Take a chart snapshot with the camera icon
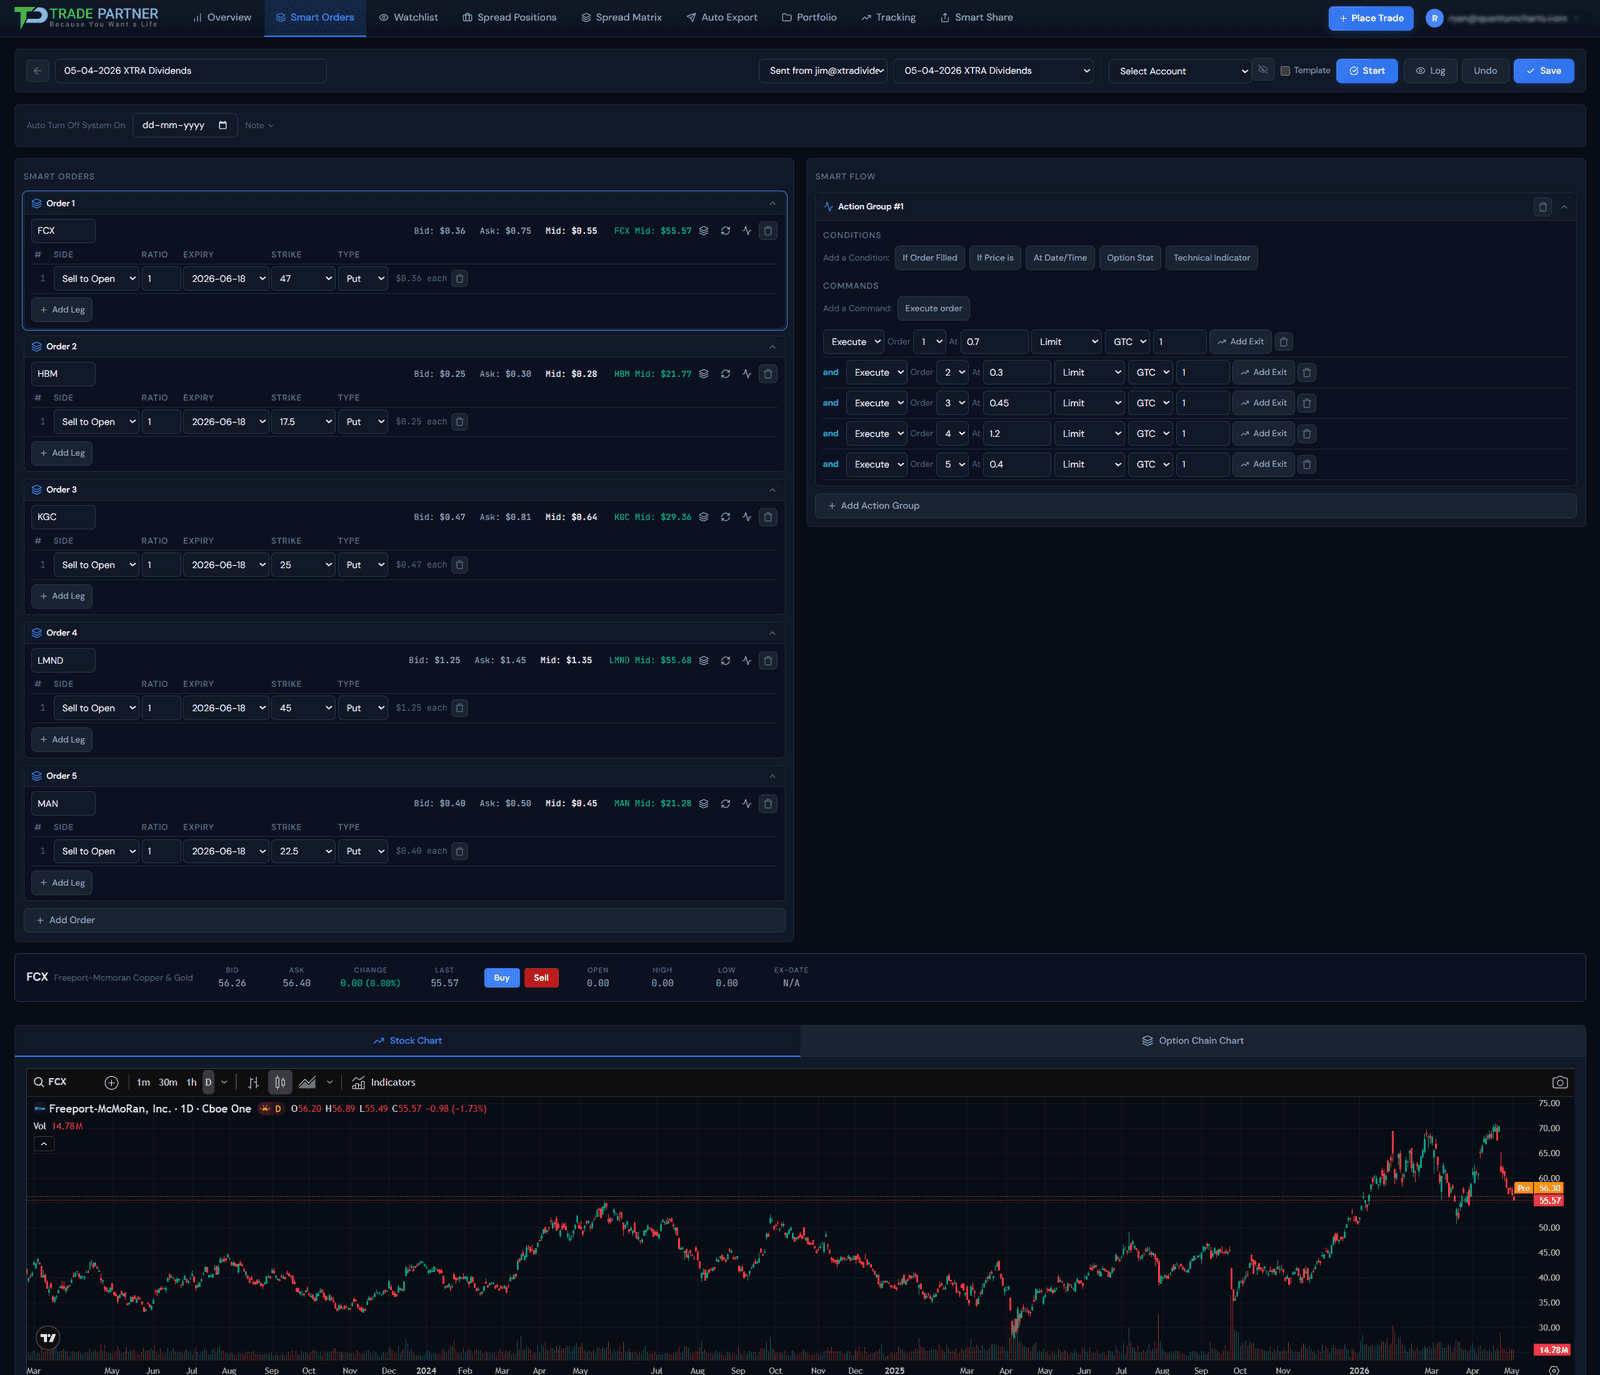The image size is (1600, 1375). pyautogui.click(x=1560, y=1083)
